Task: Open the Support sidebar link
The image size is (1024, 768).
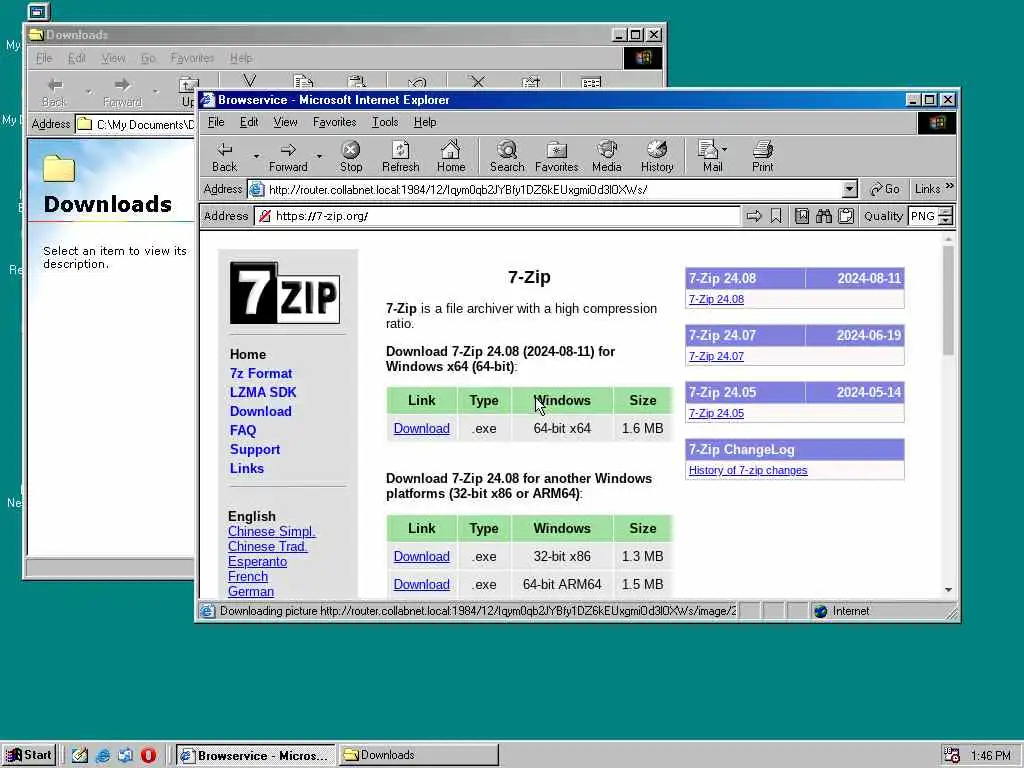Action: tap(255, 449)
